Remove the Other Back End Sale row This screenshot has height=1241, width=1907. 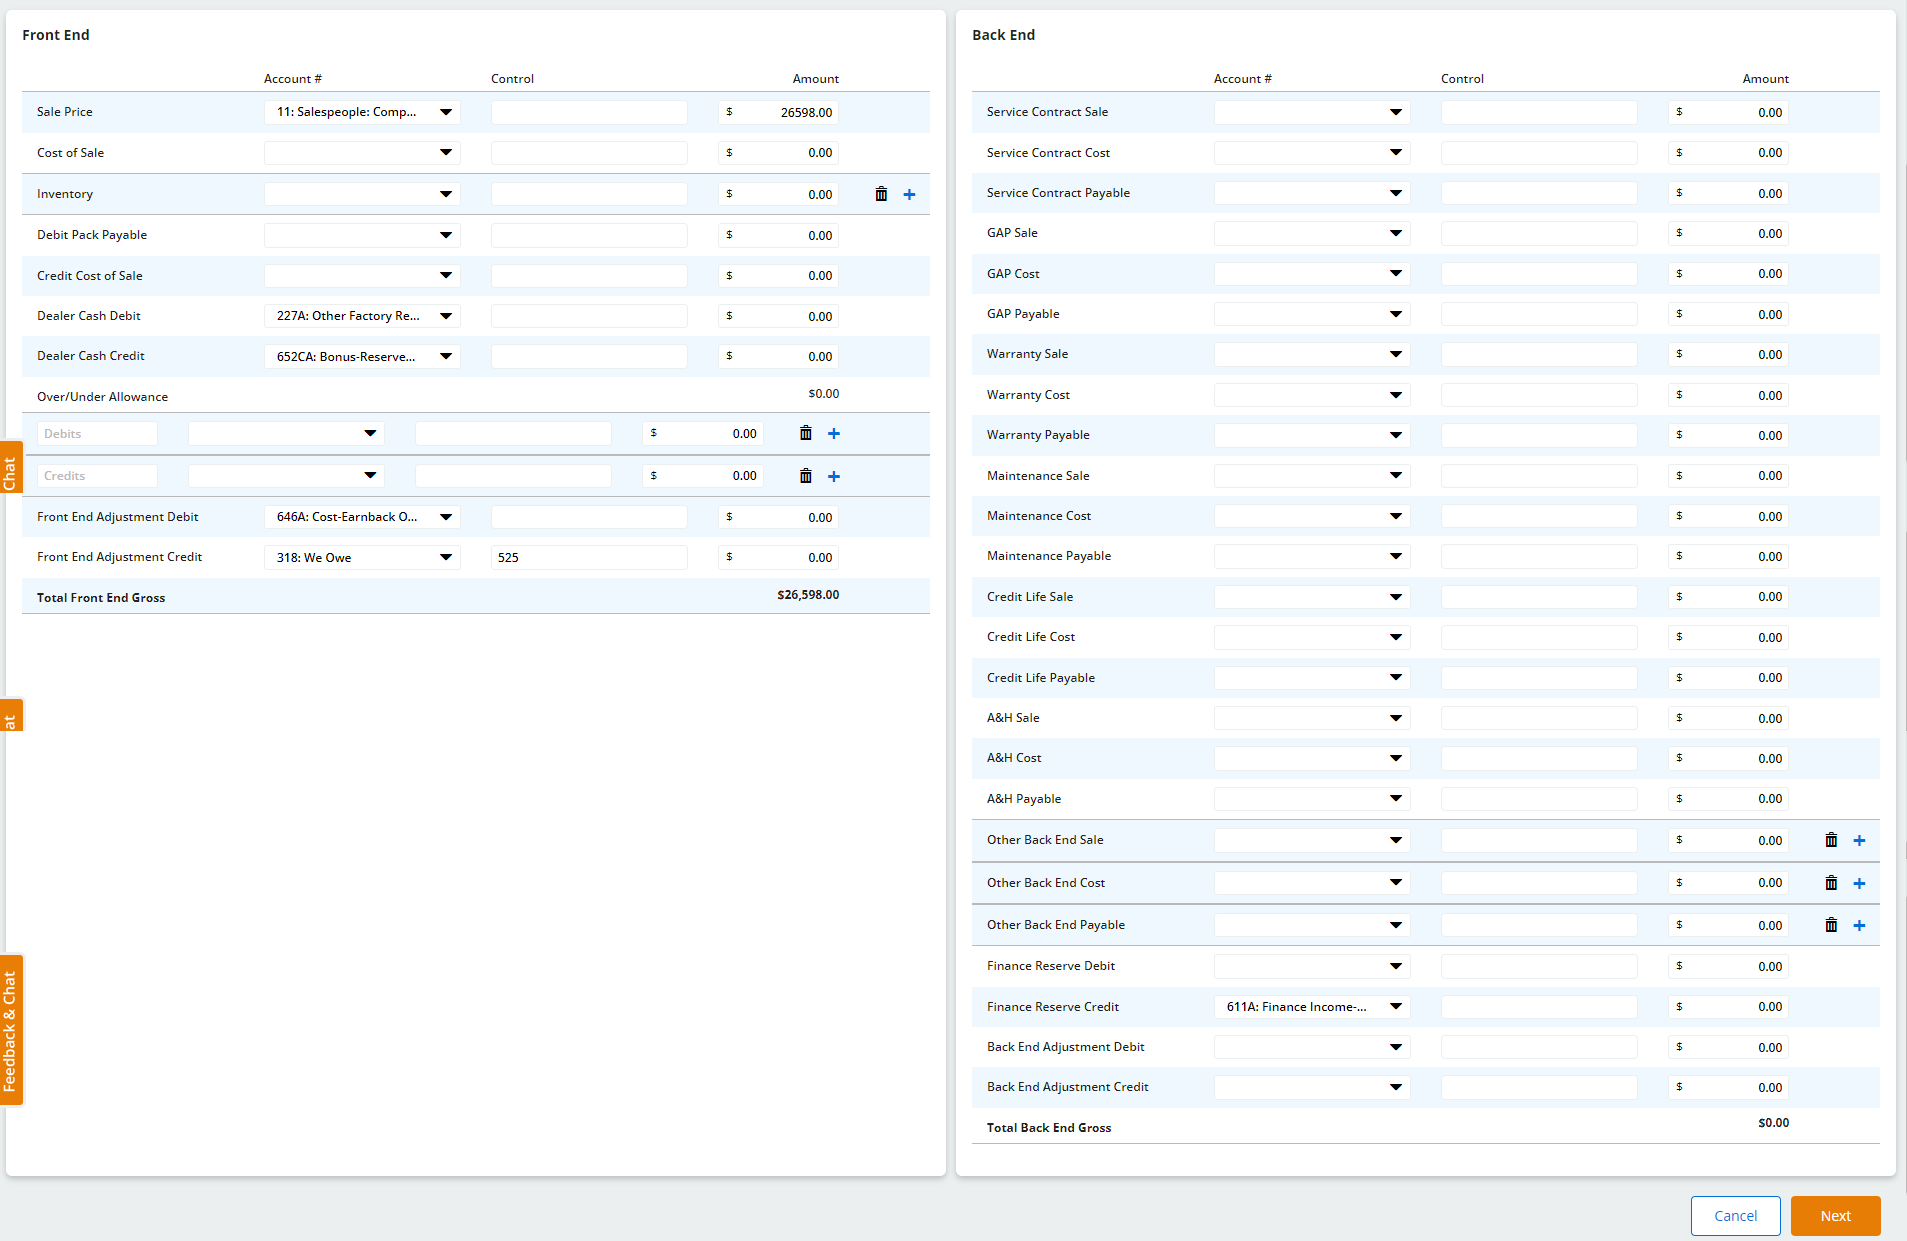coord(1831,840)
